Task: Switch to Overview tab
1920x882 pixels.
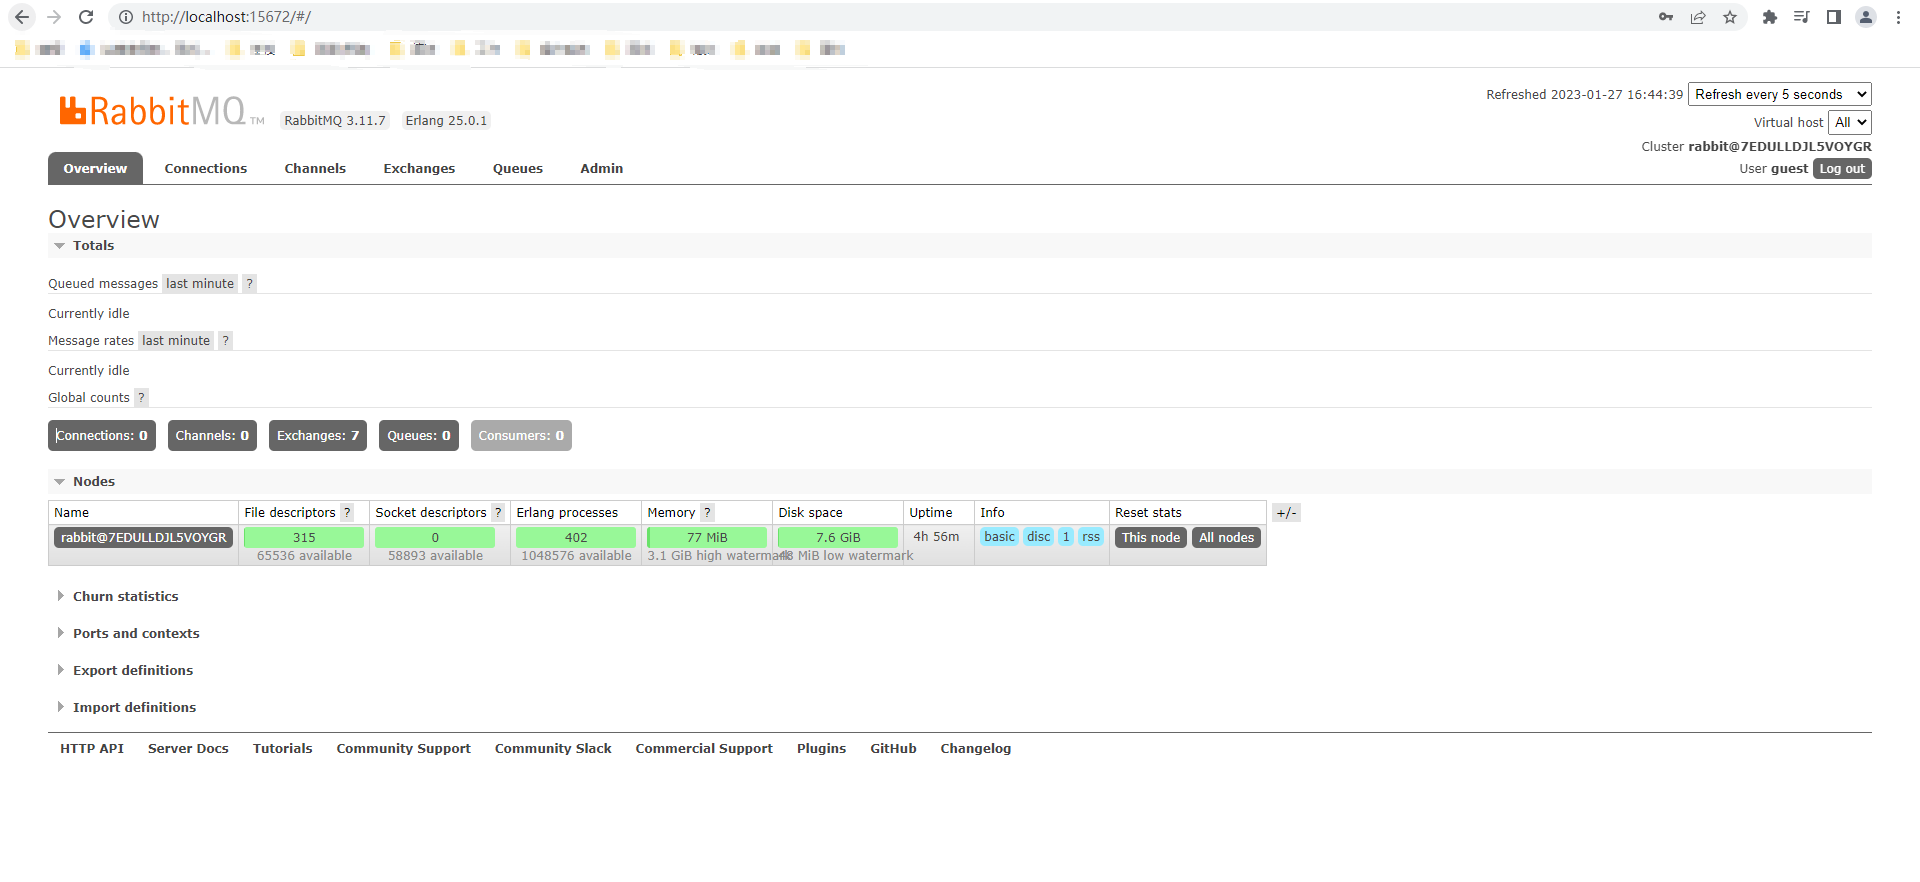Action: [x=95, y=168]
